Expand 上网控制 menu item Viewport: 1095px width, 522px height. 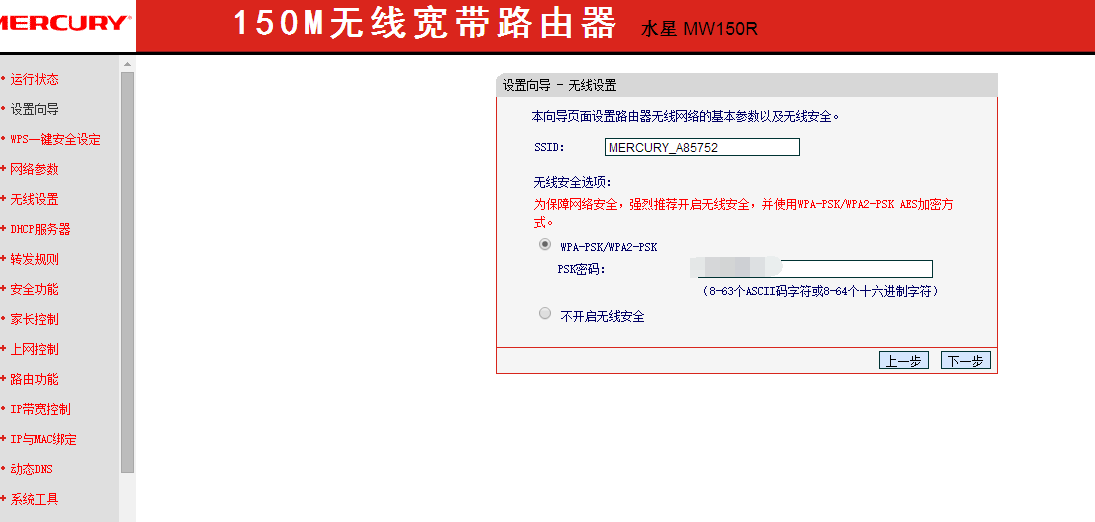(x=34, y=350)
